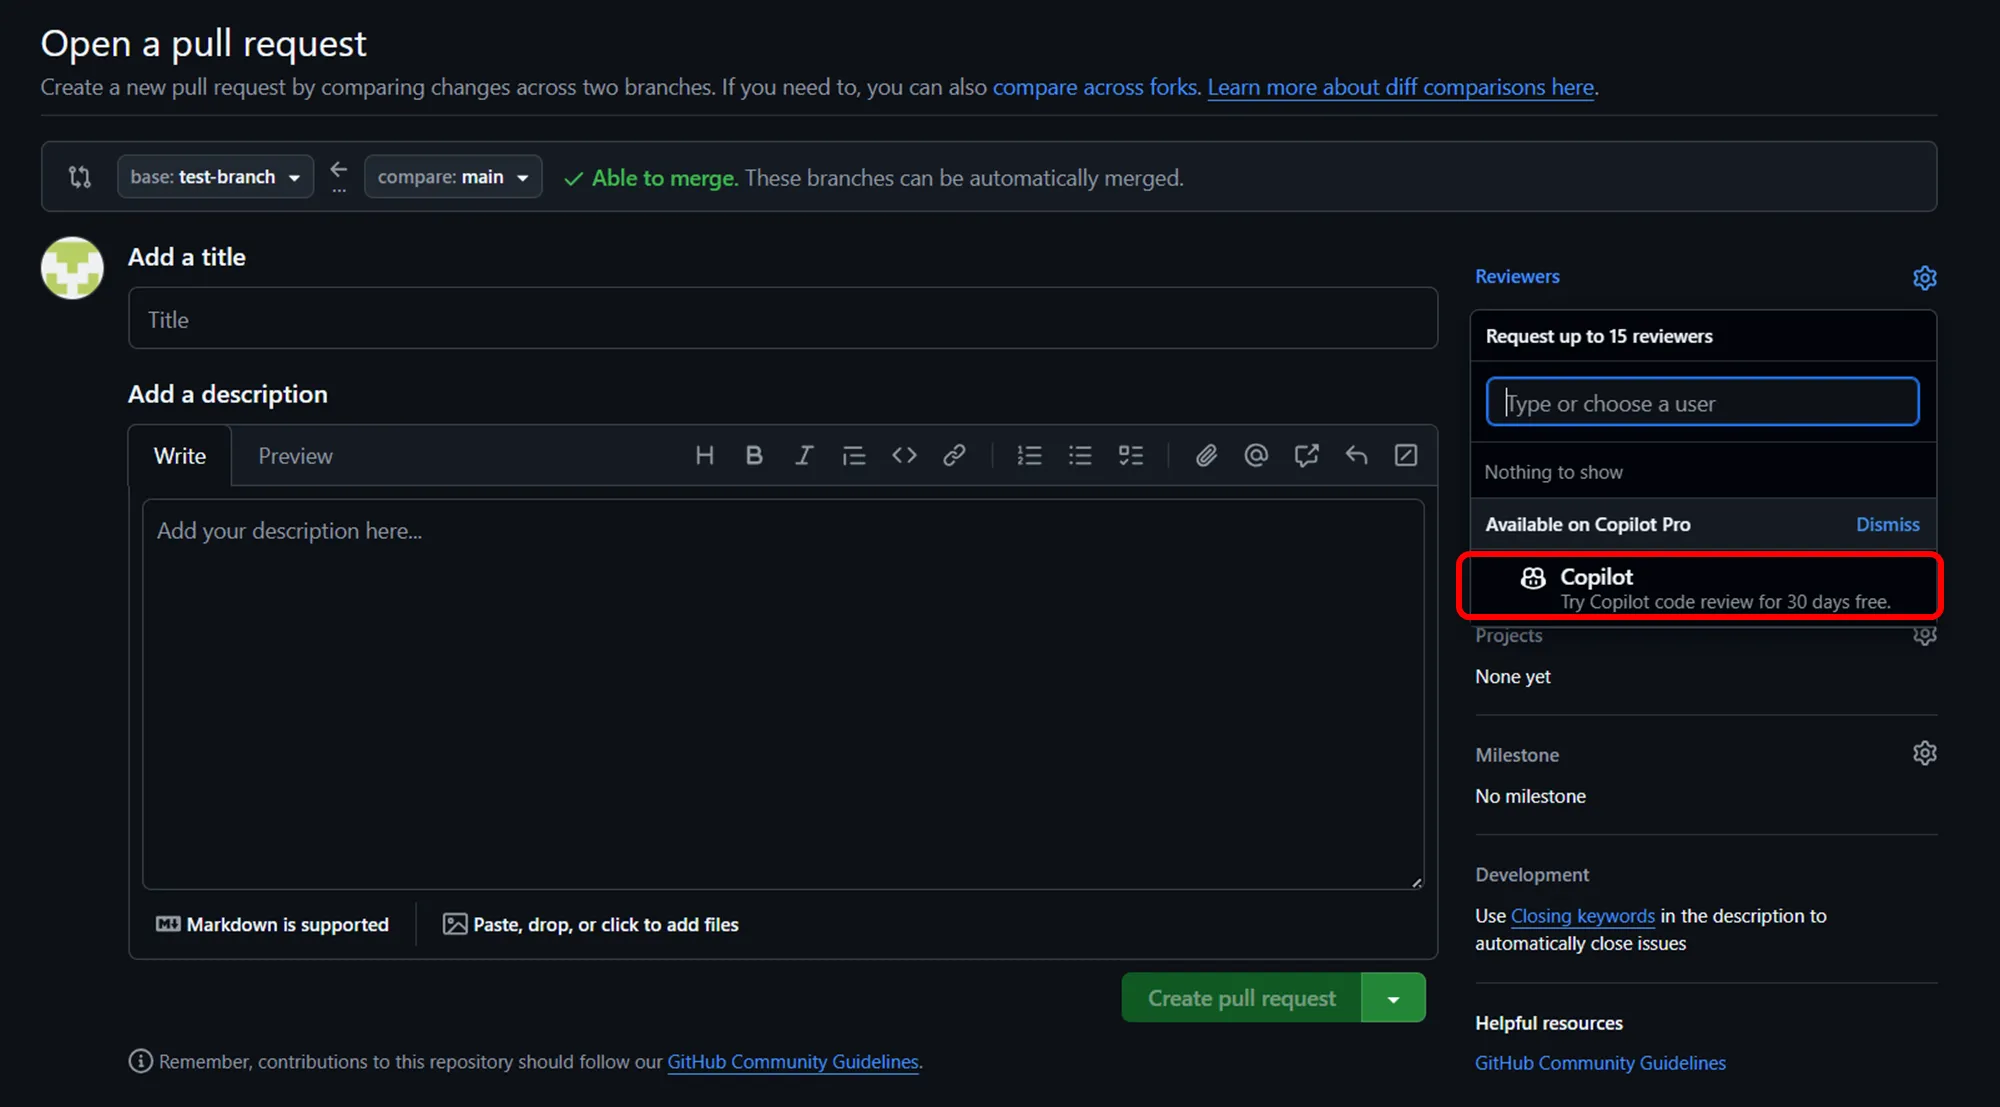Screen dimensions: 2000x1107
Task: Mention a user with the @ icon
Action: pyautogui.click(x=1256, y=455)
